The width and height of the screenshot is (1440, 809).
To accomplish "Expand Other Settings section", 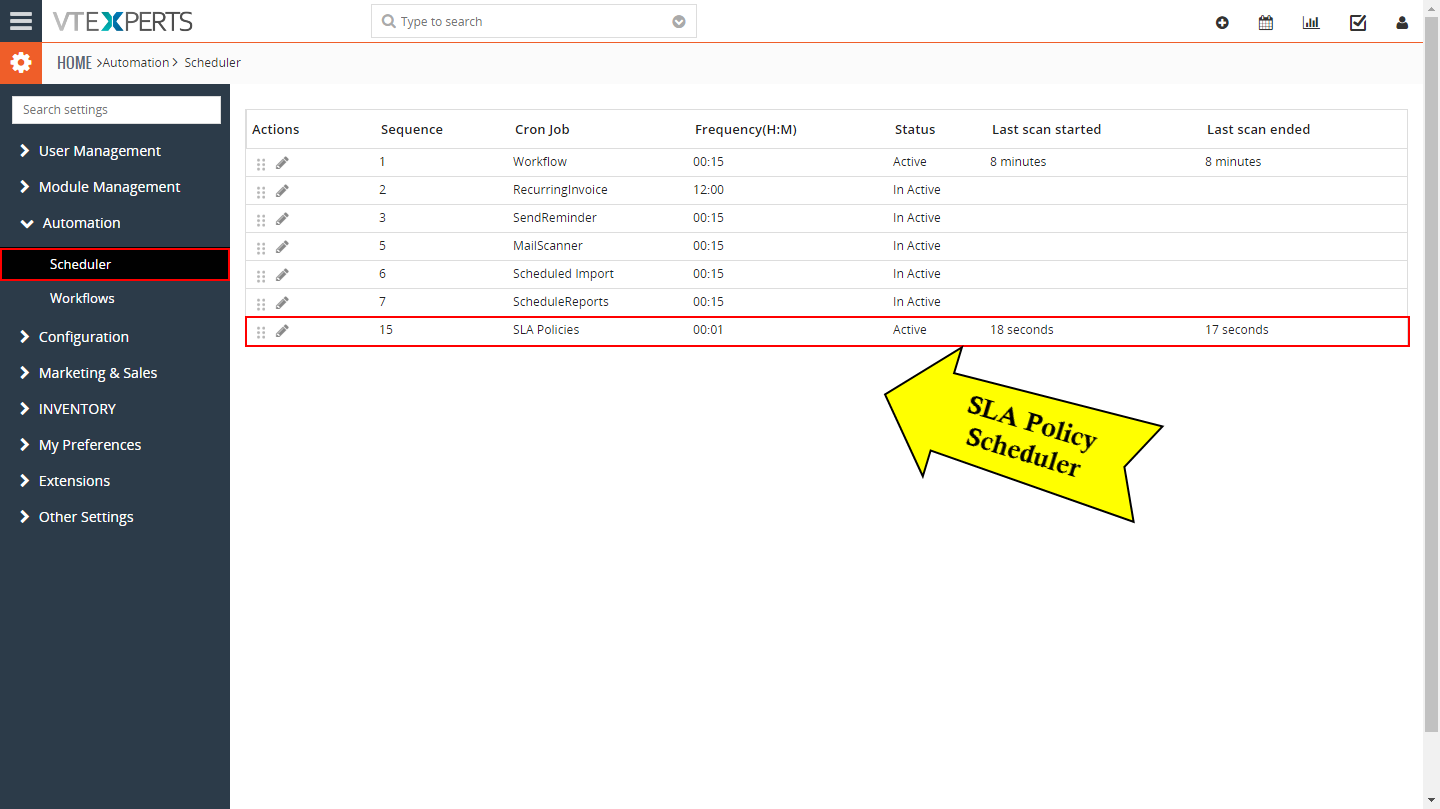I will (76, 517).
